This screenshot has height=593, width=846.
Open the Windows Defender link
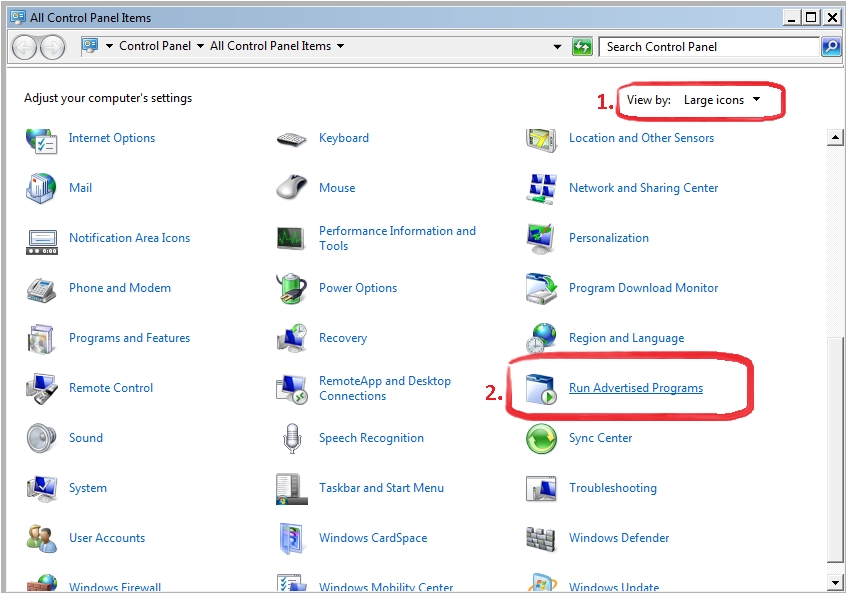[619, 538]
